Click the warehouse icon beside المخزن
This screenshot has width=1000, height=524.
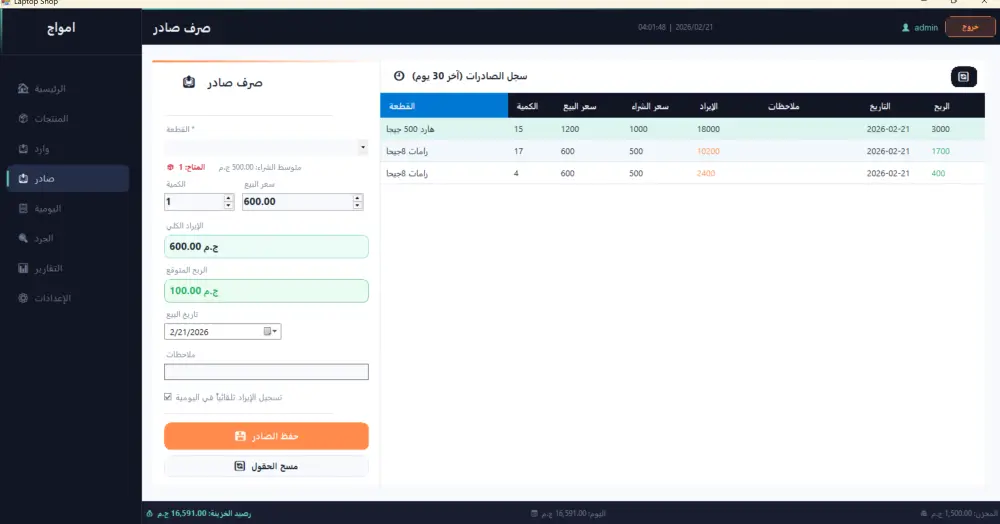click(924, 513)
